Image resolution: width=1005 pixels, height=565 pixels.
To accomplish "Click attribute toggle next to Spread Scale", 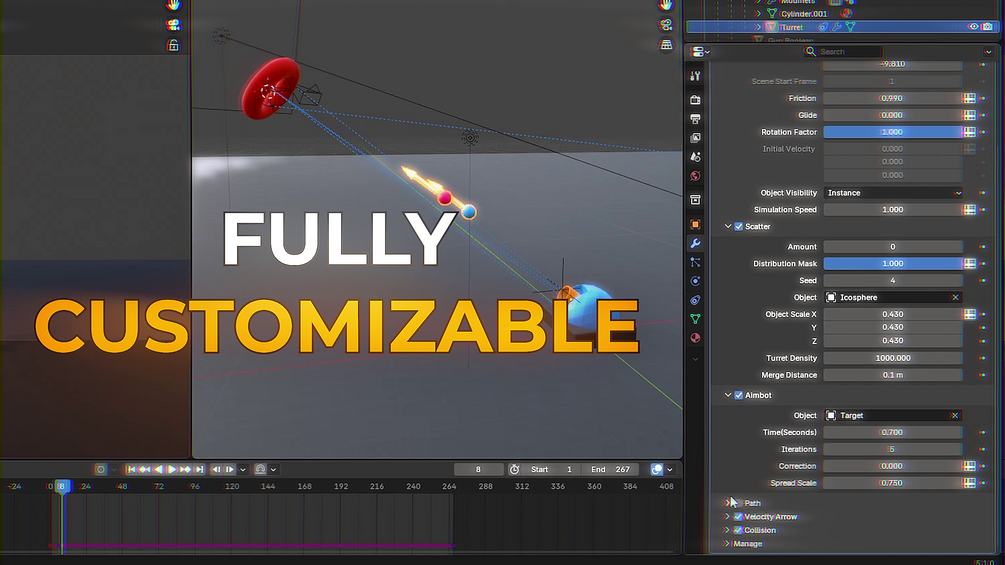I will tap(970, 483).
